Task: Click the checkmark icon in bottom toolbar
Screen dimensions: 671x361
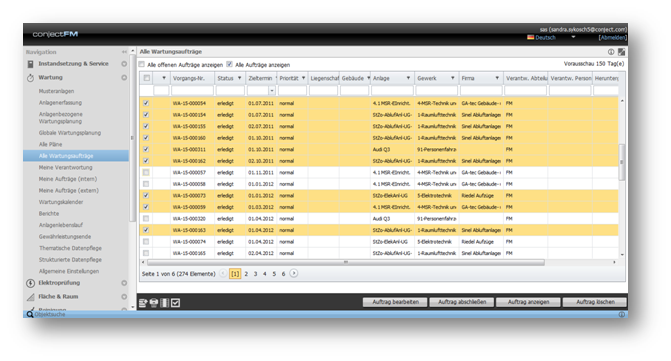Action: coord(175,303)
